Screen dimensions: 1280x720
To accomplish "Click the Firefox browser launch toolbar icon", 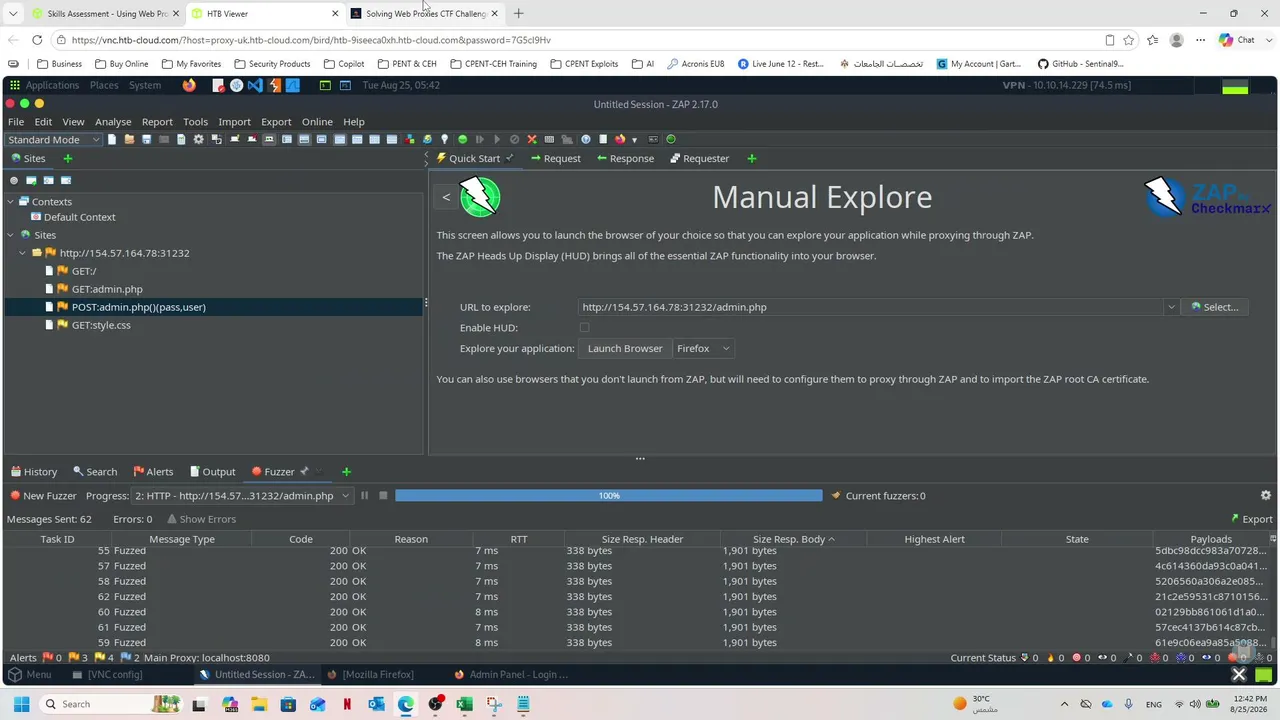I will [620, 140].
